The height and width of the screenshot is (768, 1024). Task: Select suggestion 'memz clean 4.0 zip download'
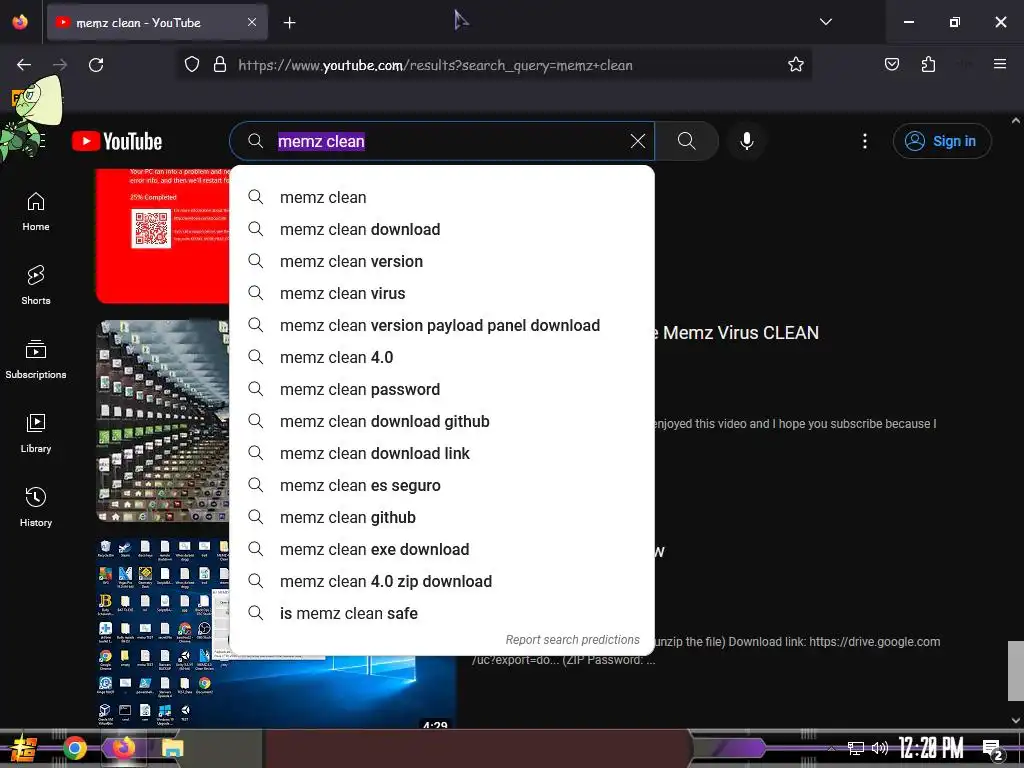coord(442,581)
